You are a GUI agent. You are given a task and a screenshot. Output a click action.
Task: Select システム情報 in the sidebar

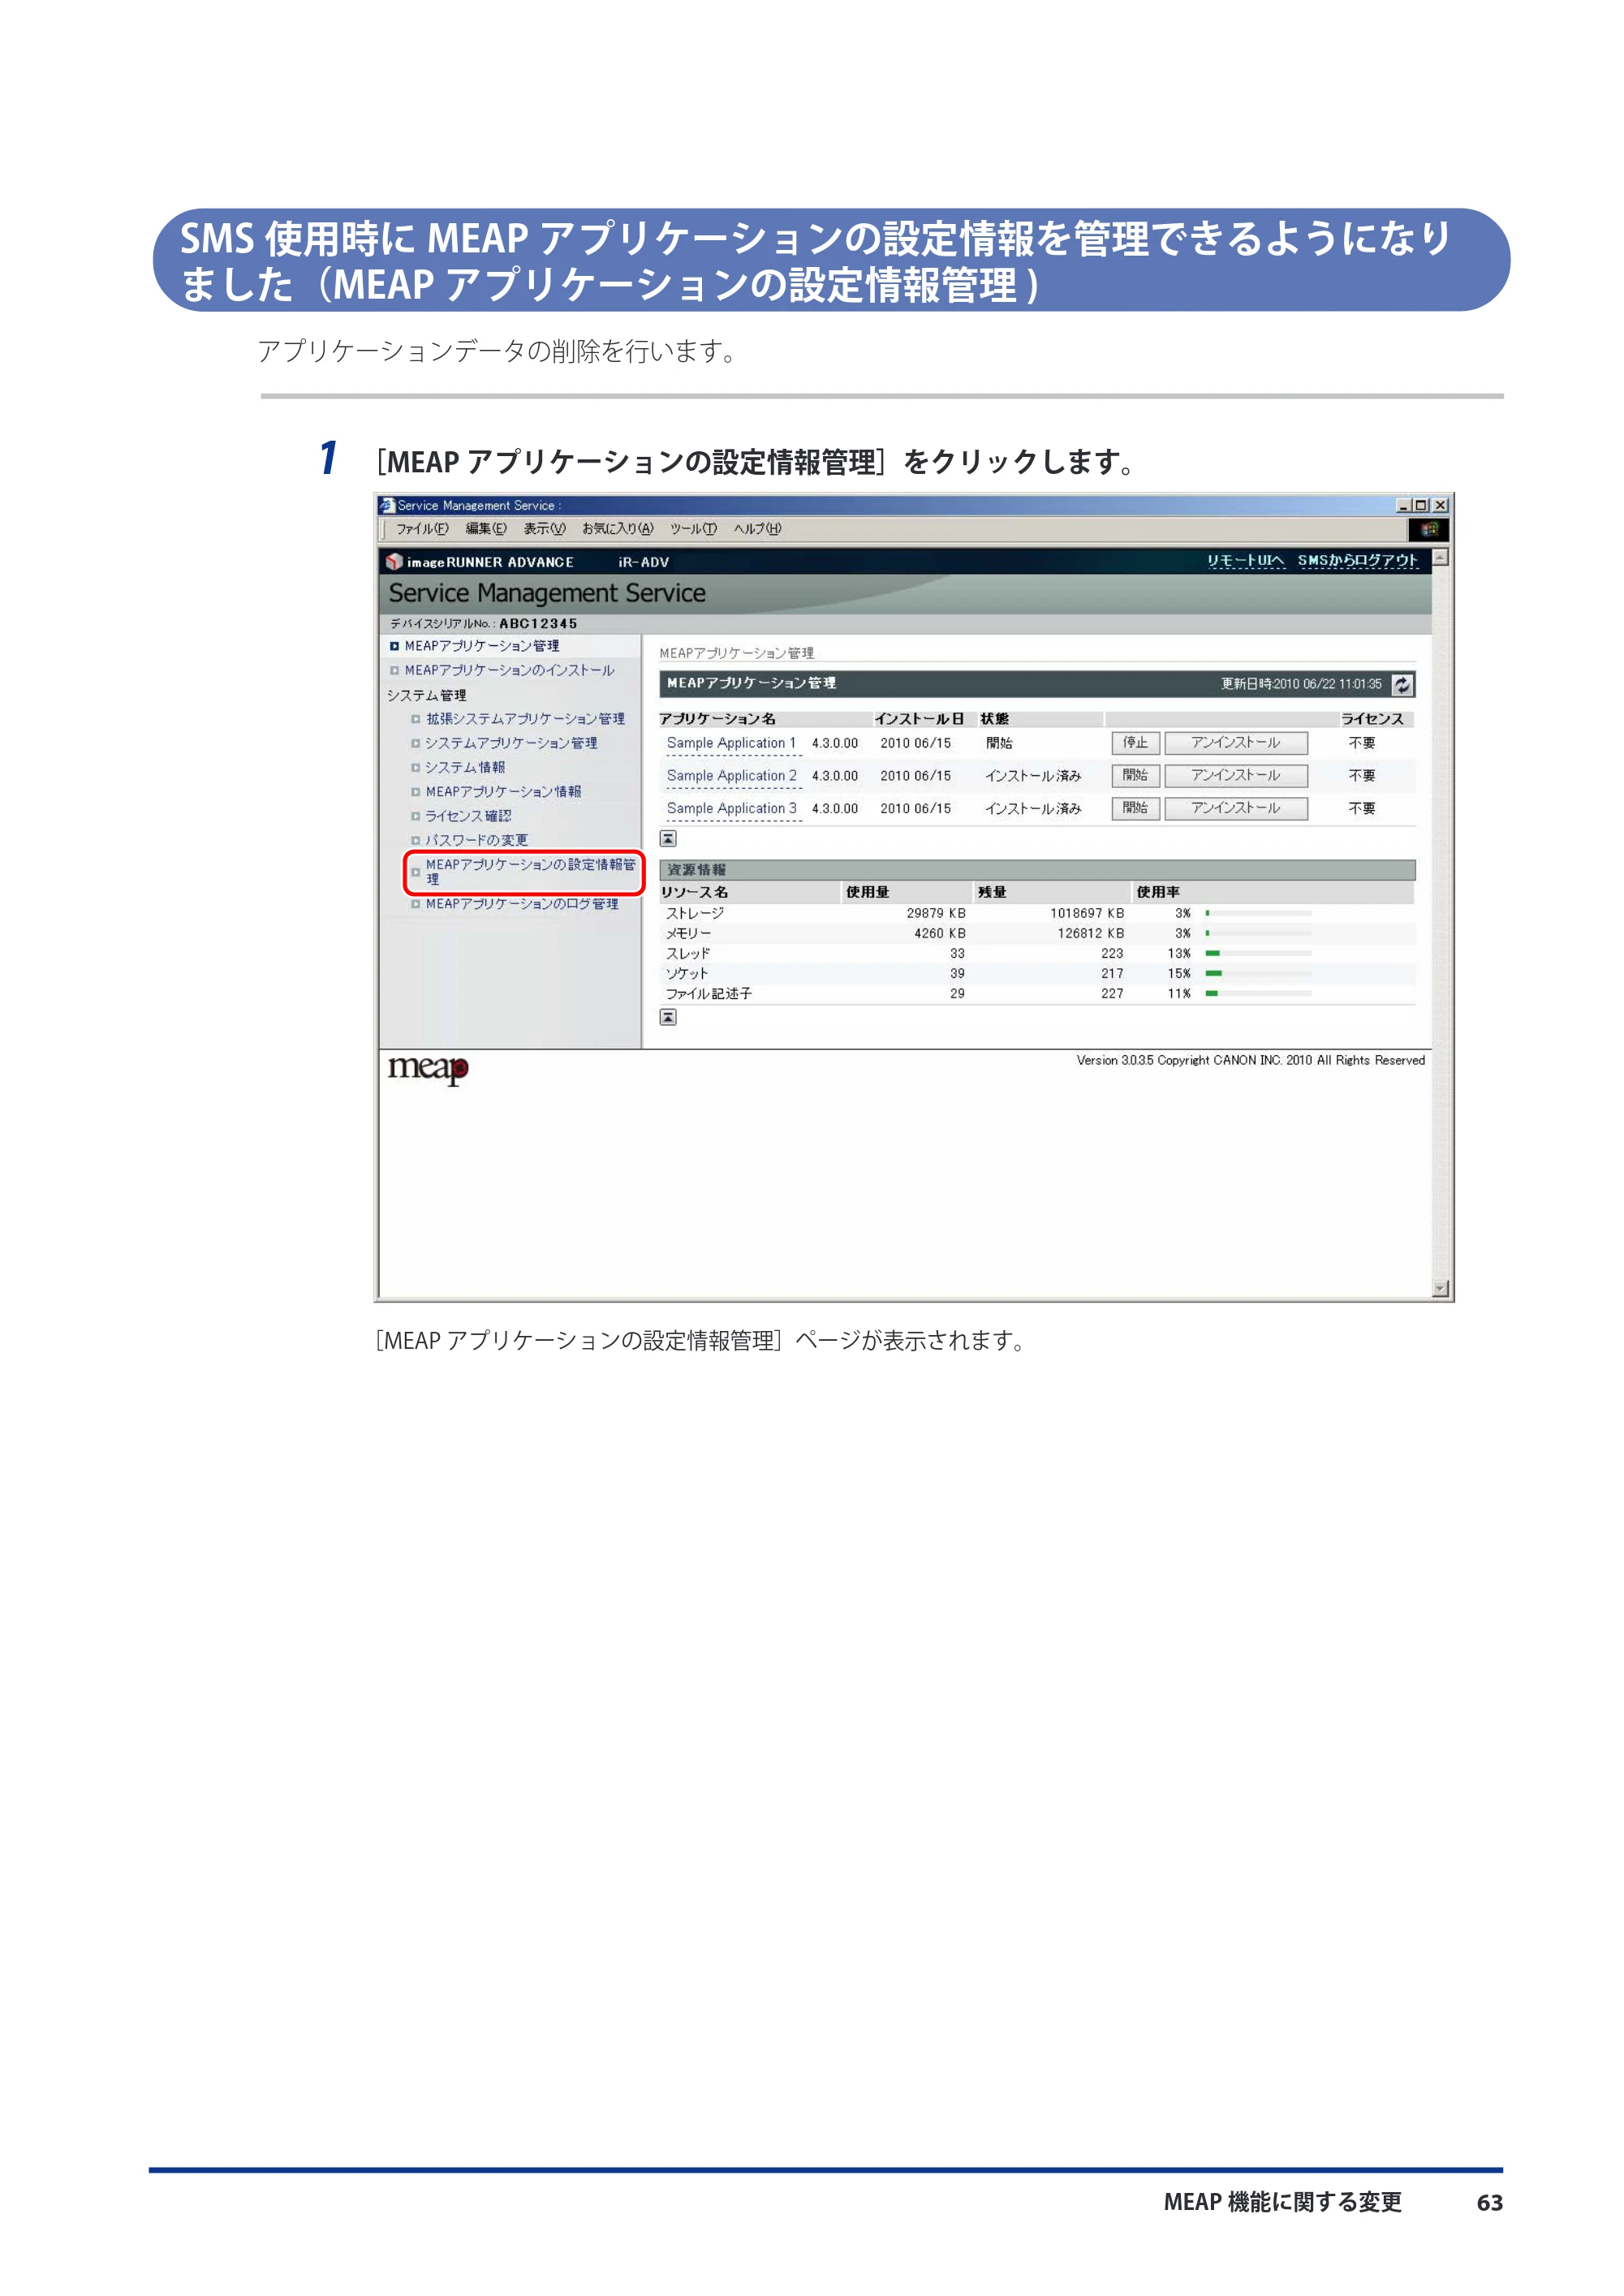pos(465,767)
